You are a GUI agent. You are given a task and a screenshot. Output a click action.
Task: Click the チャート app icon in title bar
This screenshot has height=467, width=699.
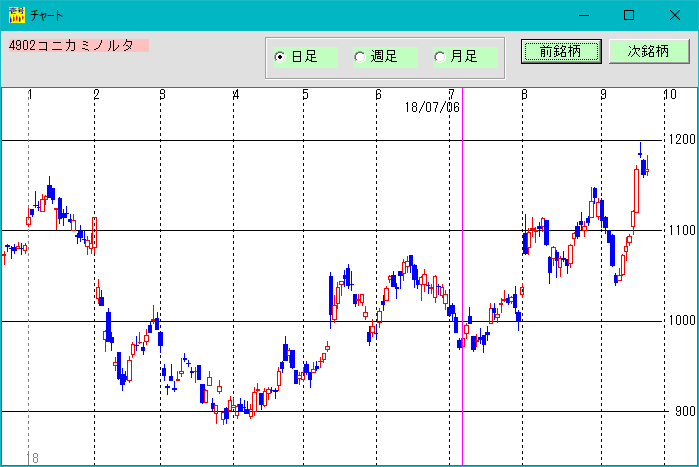[x=16, y=15]
